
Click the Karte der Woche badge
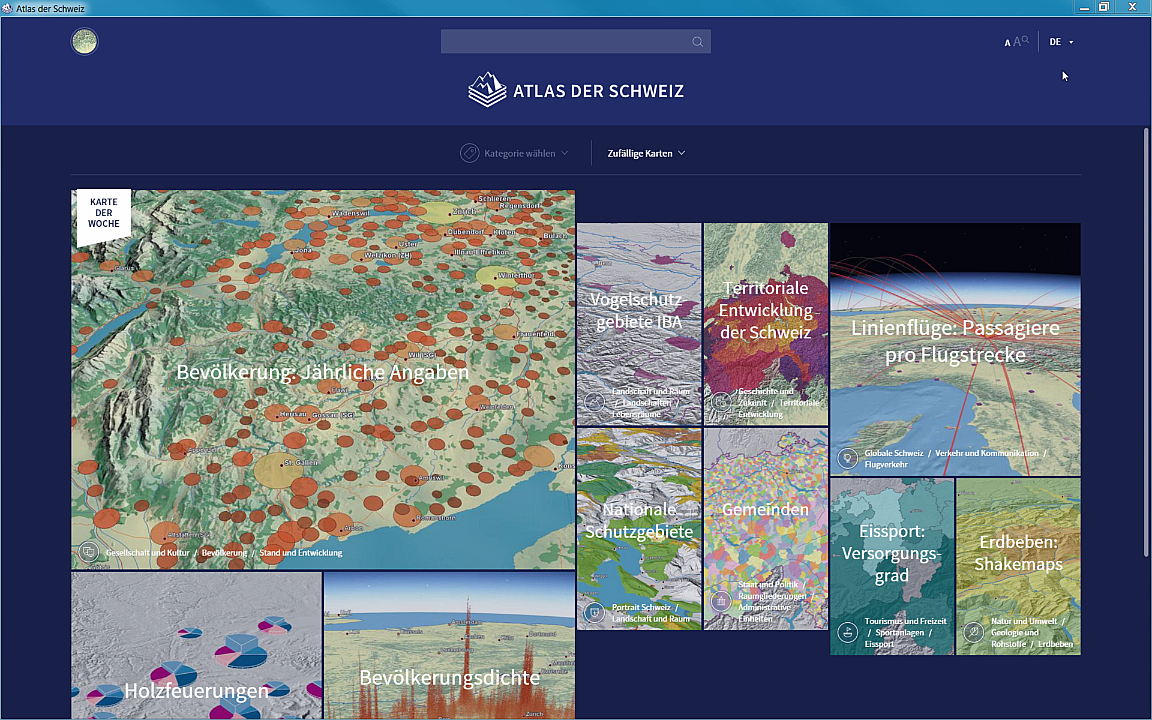tap(104, 216)
